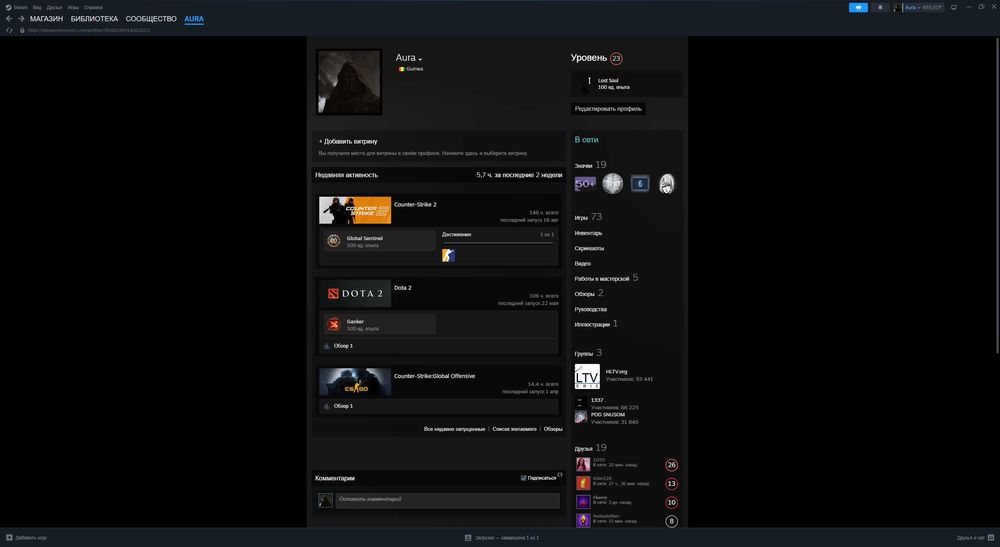This screenshot has height=547, width=1000.
Task: Click the CS2 achievement icon
Action: click(448, 256)
